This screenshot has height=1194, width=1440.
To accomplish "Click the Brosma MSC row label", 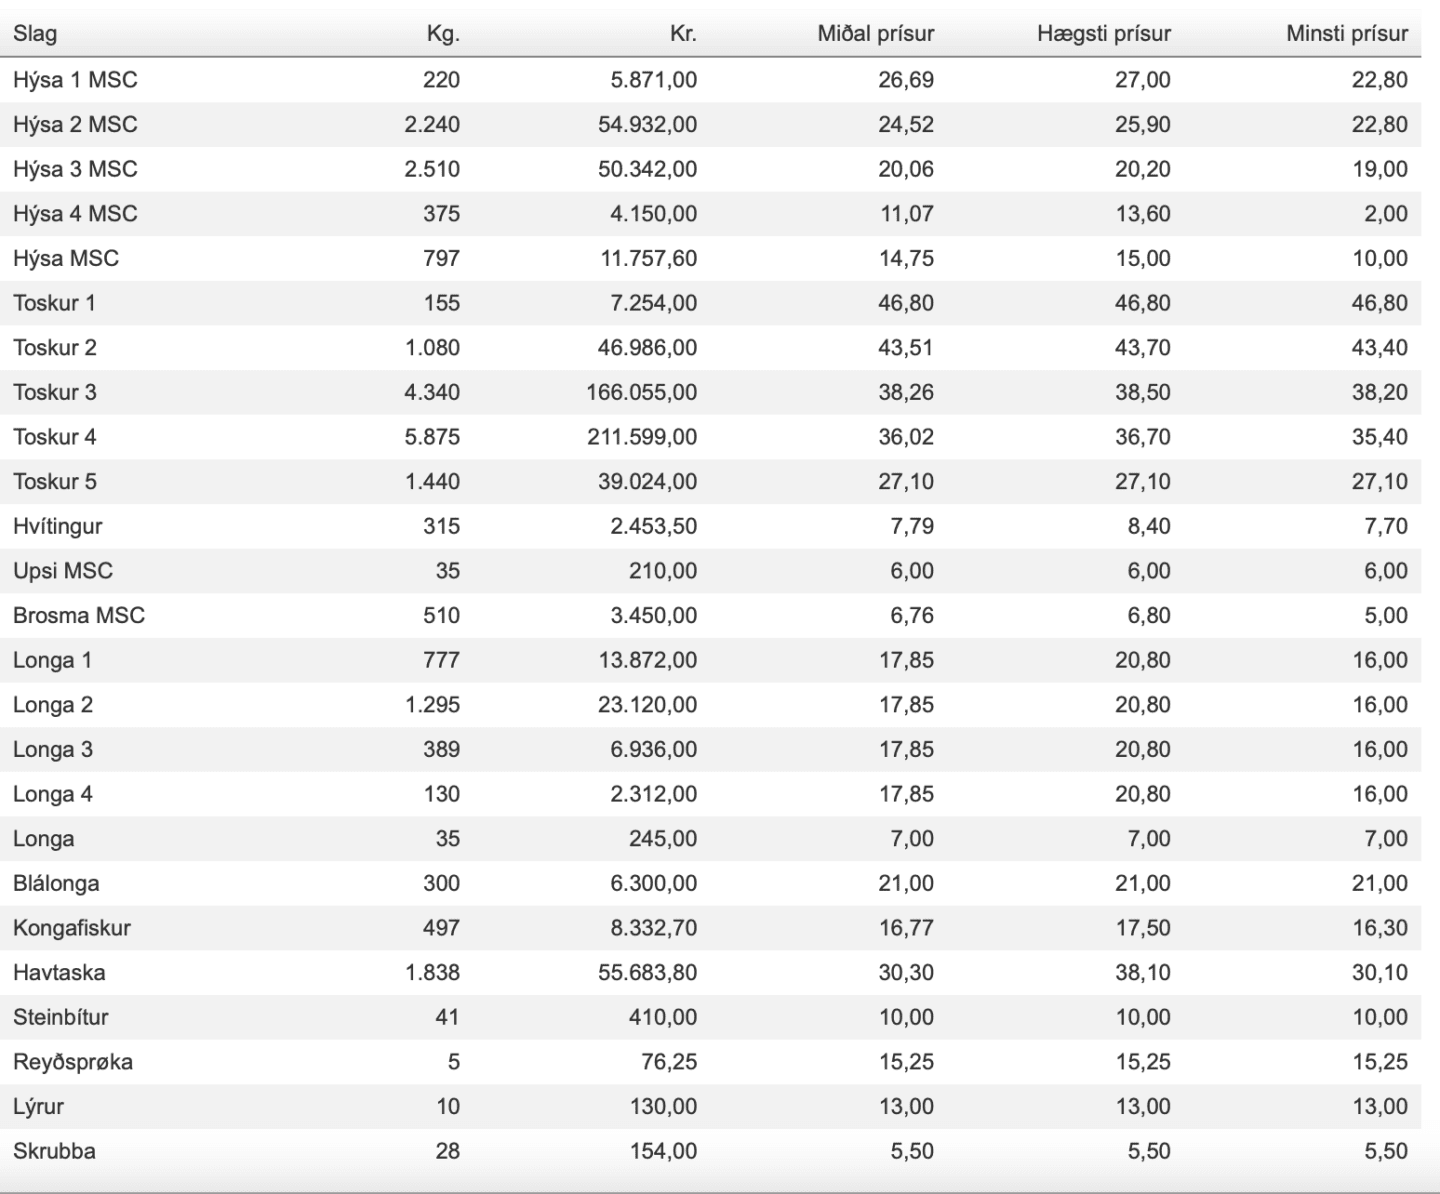I will [x=79, y=615].
